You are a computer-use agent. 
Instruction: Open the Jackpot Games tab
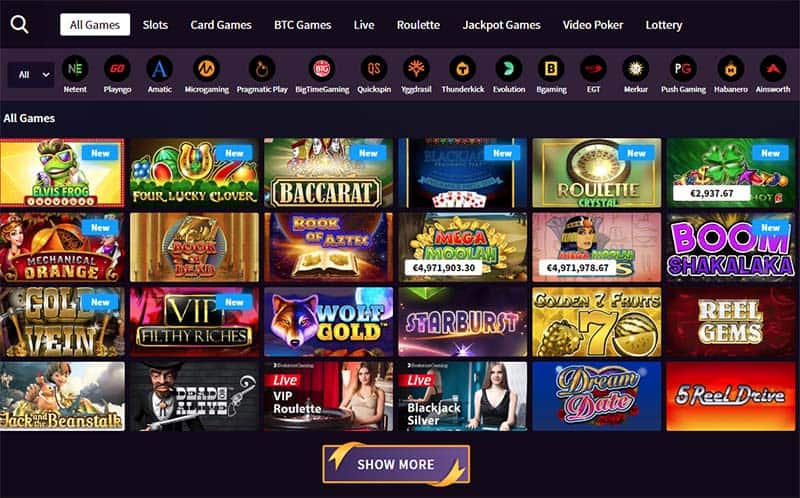point(502,24)
